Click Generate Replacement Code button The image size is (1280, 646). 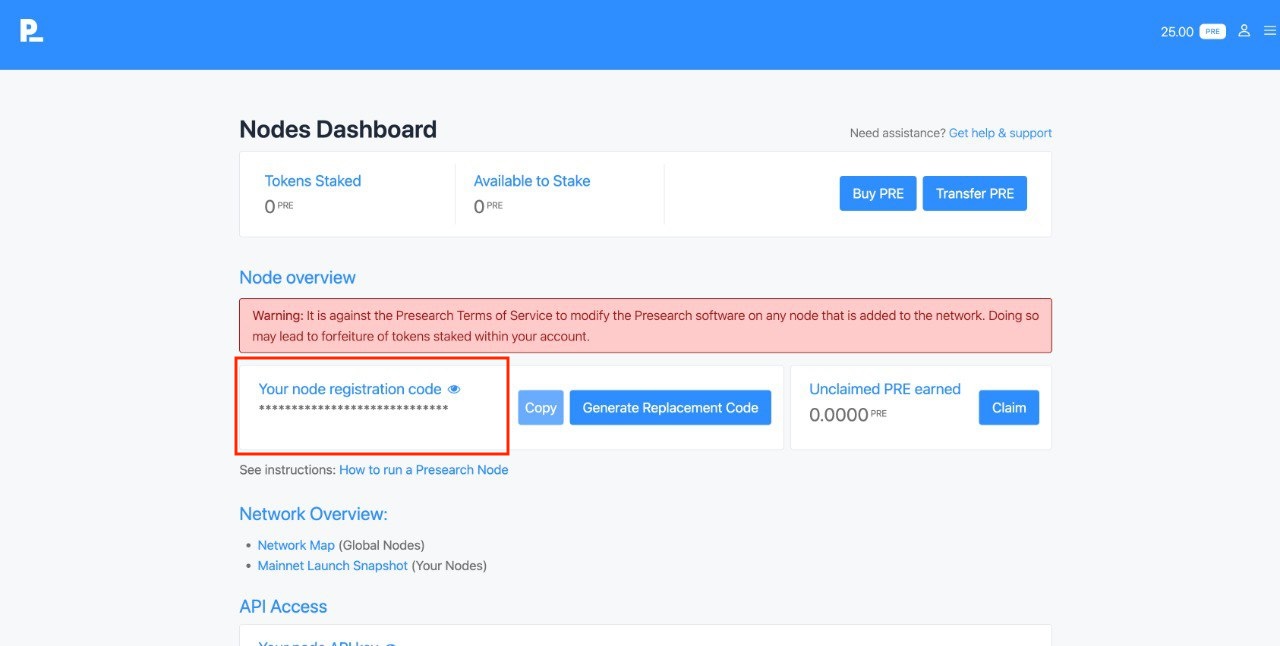point(670,408)
